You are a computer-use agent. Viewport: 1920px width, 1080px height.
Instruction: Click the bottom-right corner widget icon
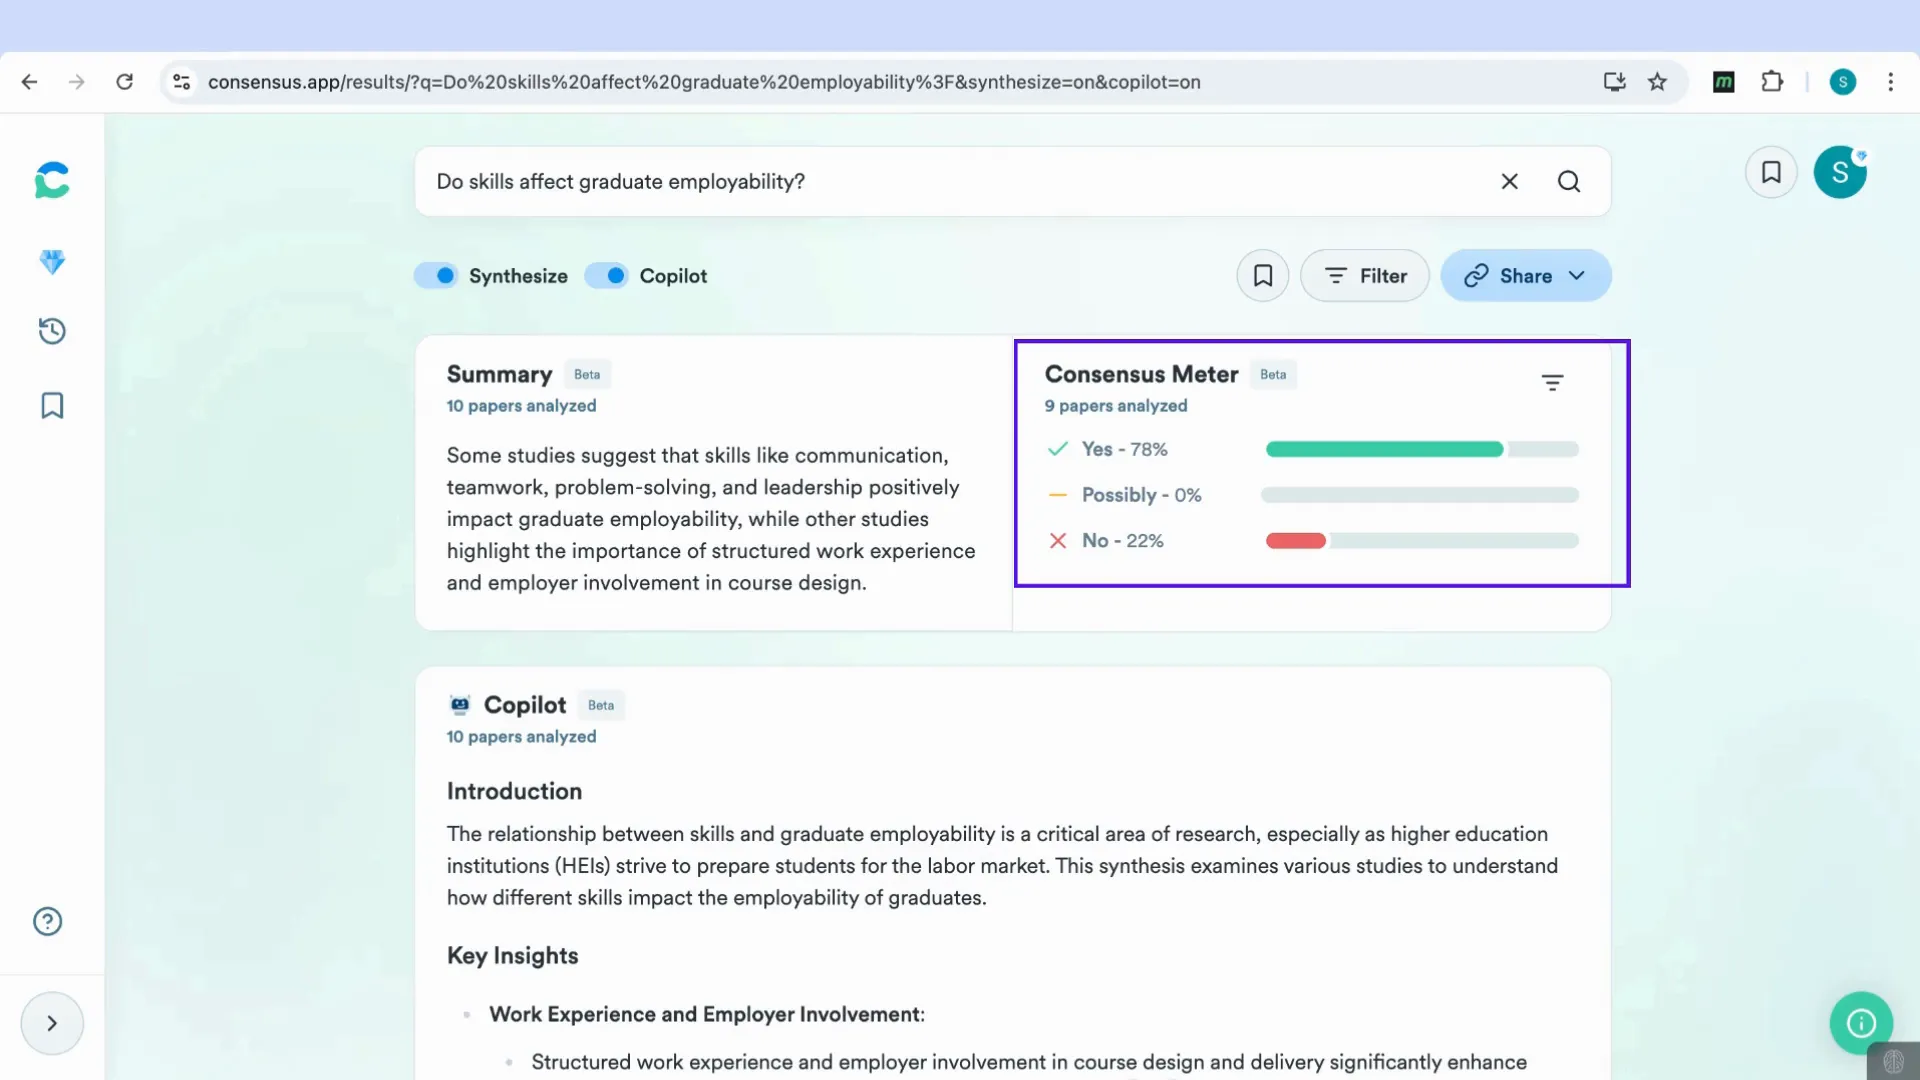coord(1893,1061)
